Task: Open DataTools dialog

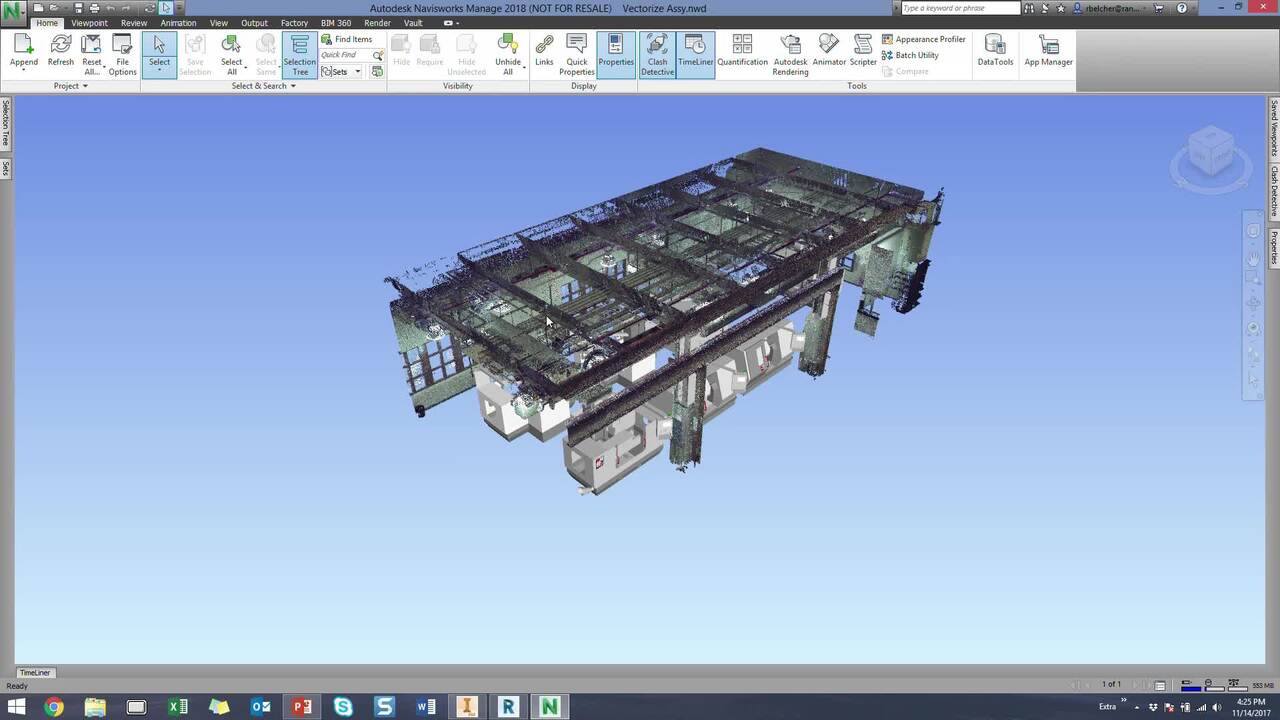Action: click(x=995, y=51)
